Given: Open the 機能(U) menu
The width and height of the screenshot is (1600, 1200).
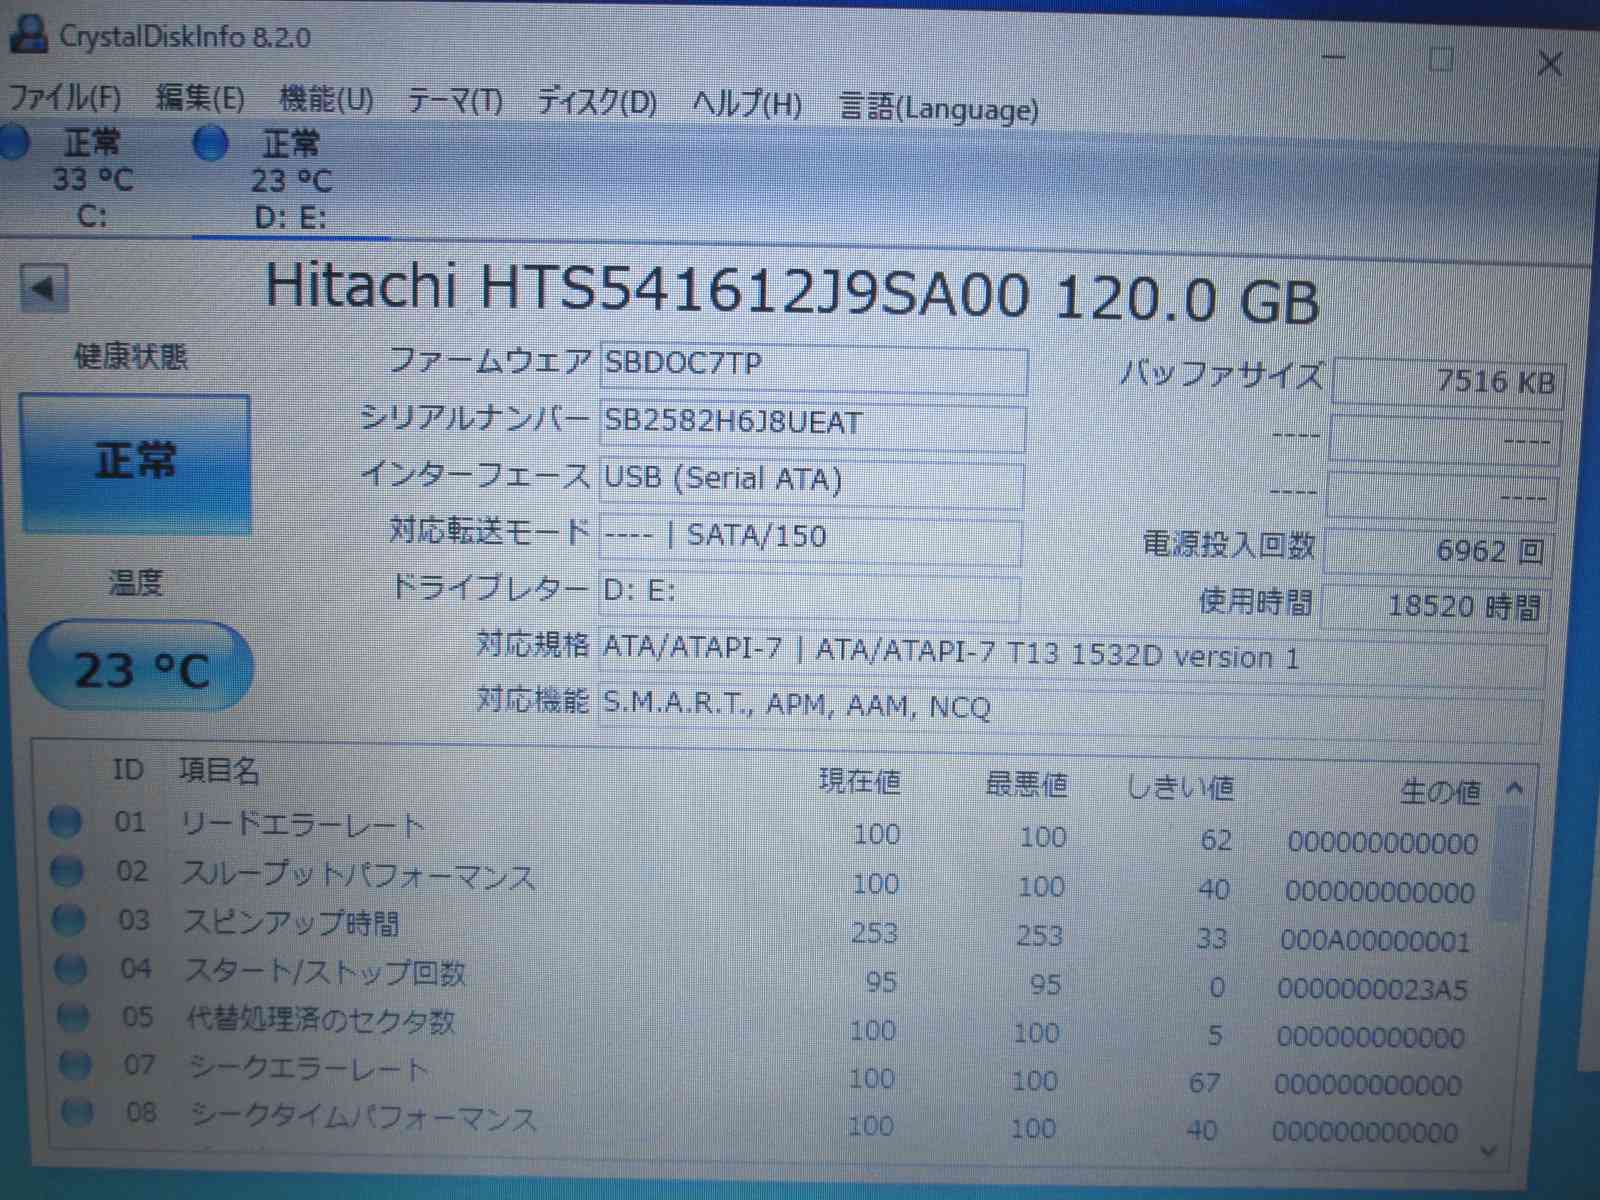Looking at the screenshot, I should 326,99.
